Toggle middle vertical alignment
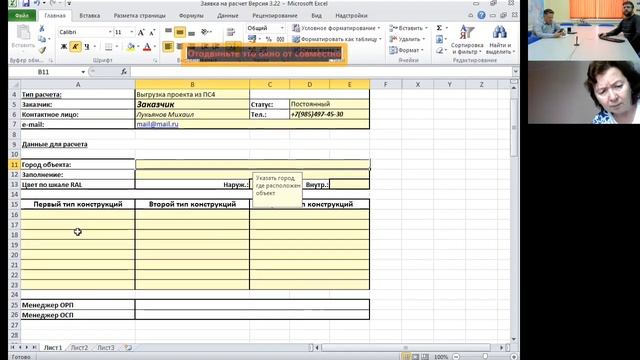The image size is (640, 360). click(180, 31)
